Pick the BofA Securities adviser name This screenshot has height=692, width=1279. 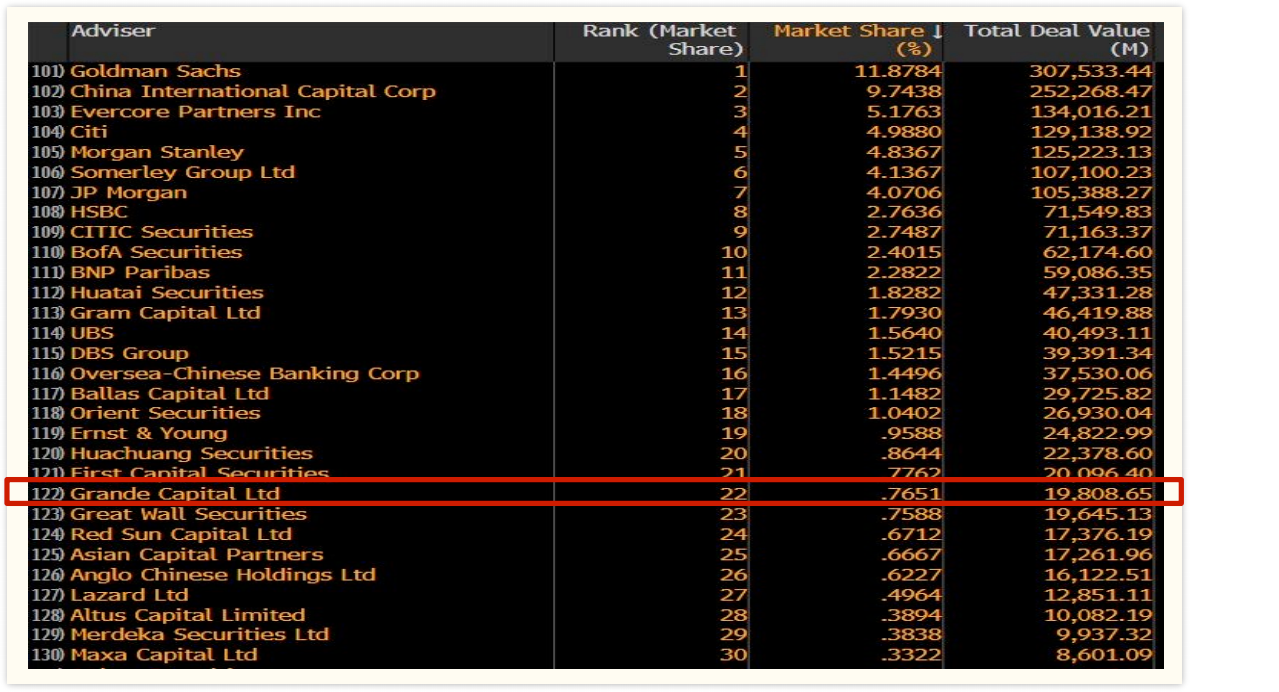[x=156, y=252]
